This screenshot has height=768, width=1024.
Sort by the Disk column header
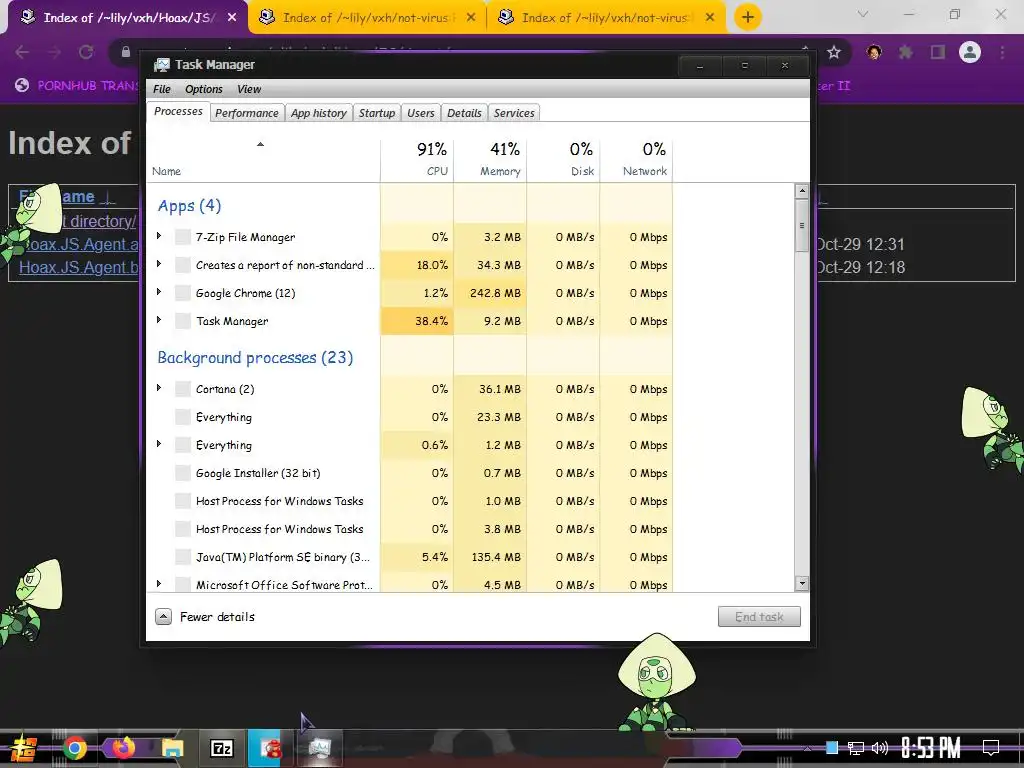564,159
